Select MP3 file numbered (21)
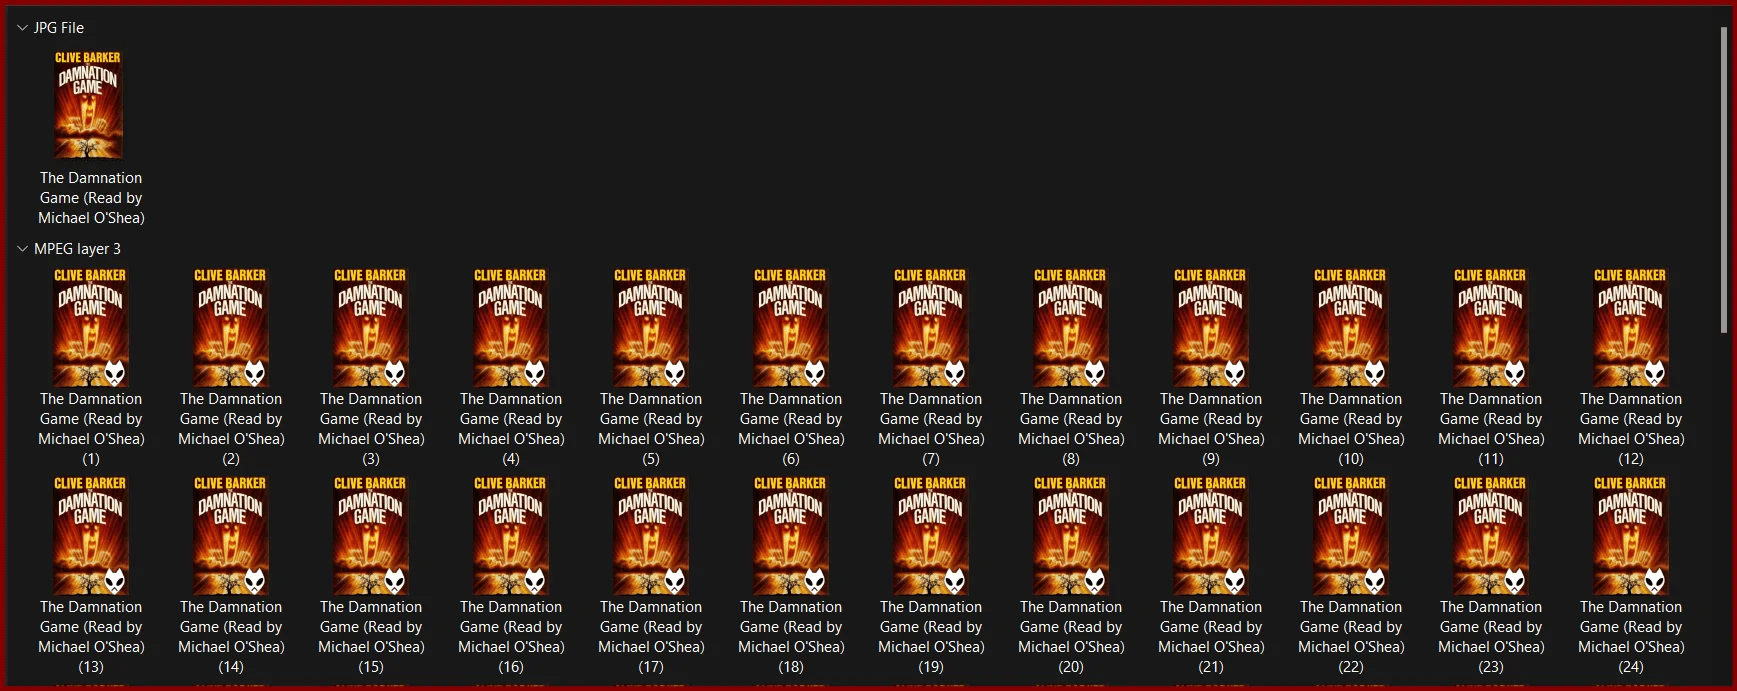 (x=1211, y=575)
